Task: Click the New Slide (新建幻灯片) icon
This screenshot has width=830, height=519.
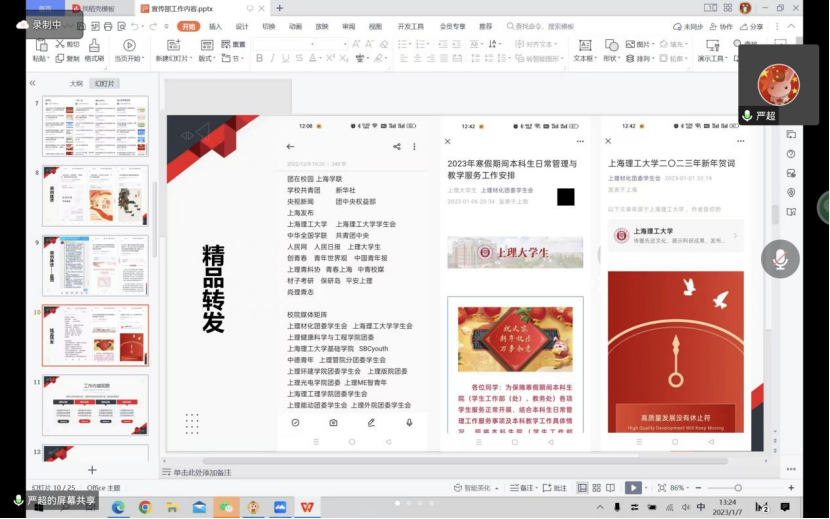Action: 174,46
